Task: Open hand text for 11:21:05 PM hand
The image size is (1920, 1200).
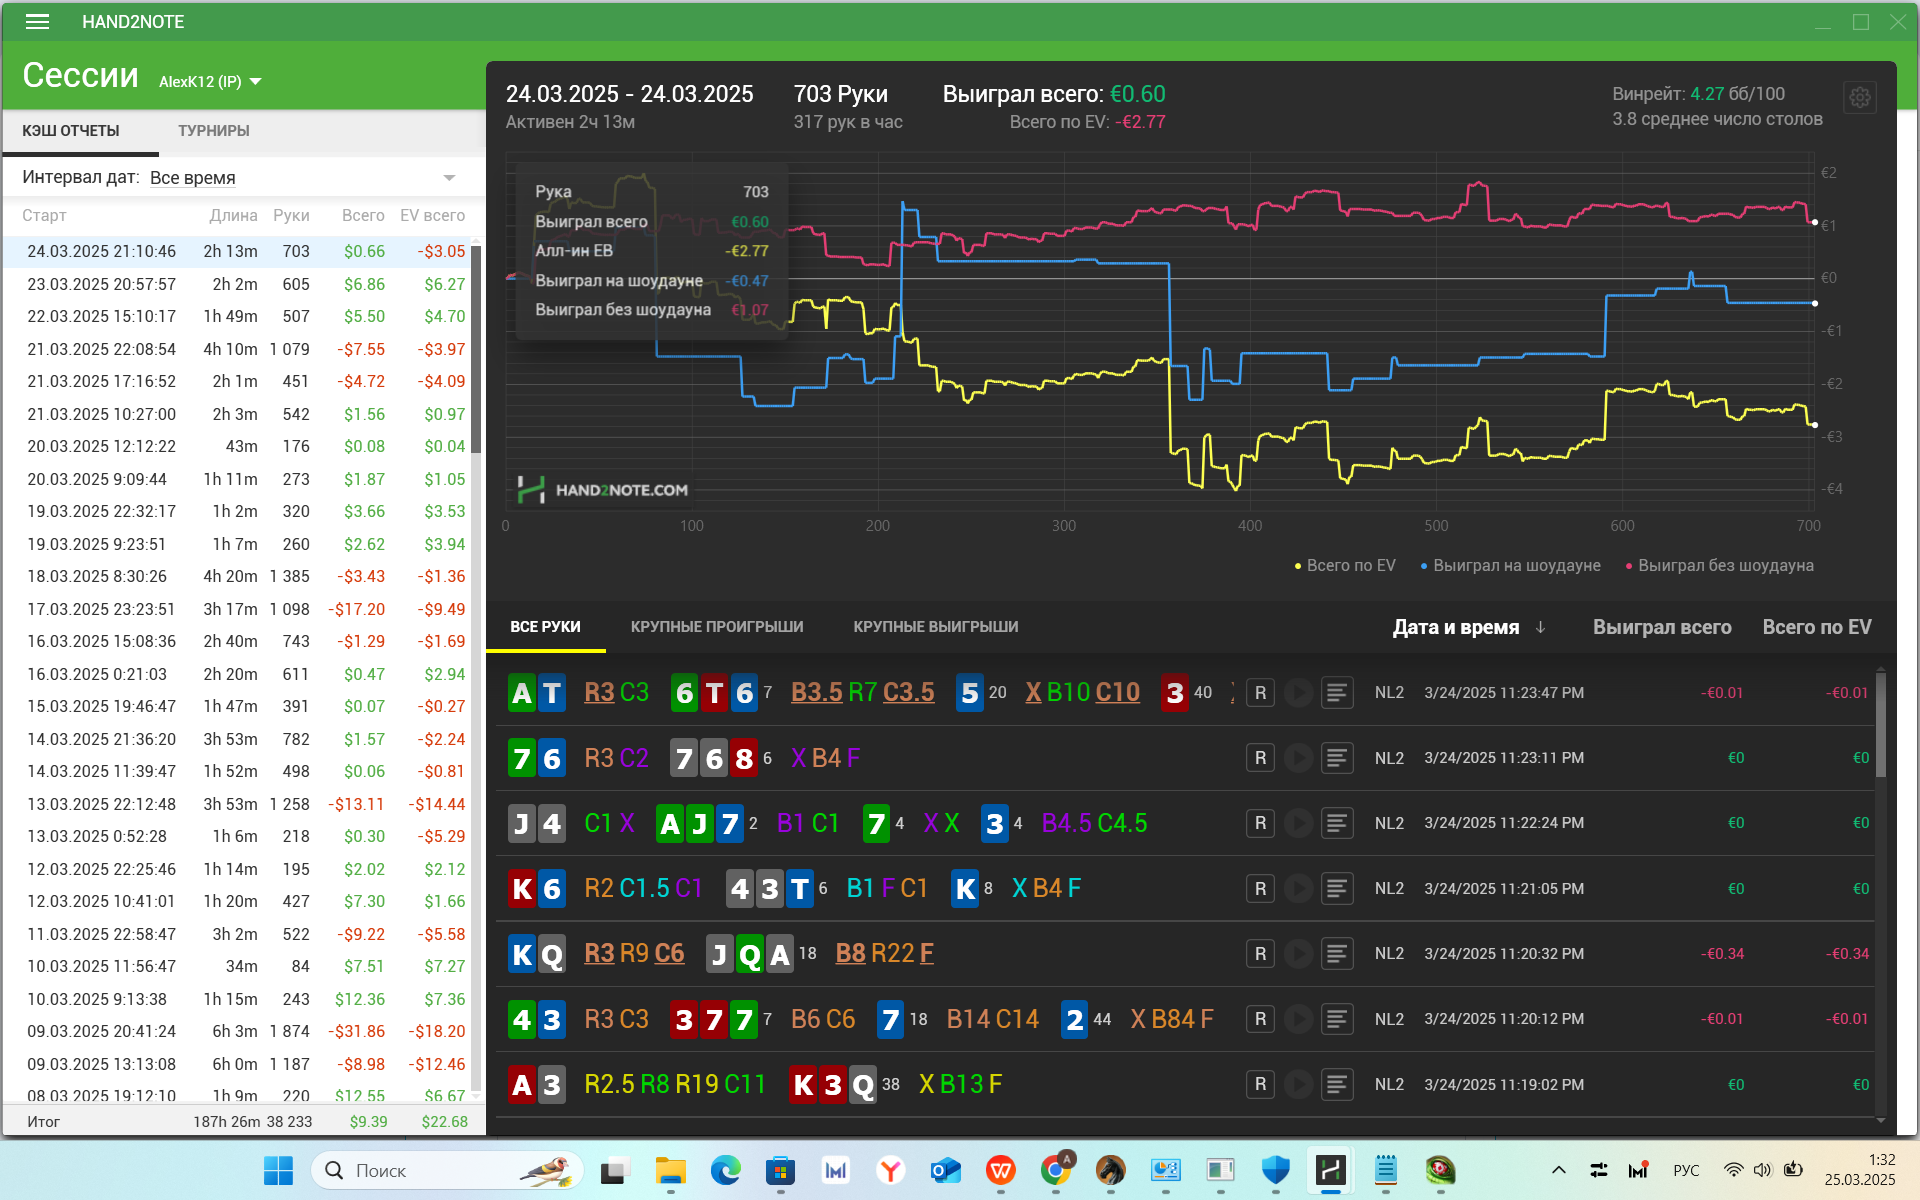Action: pos(1336,889)
